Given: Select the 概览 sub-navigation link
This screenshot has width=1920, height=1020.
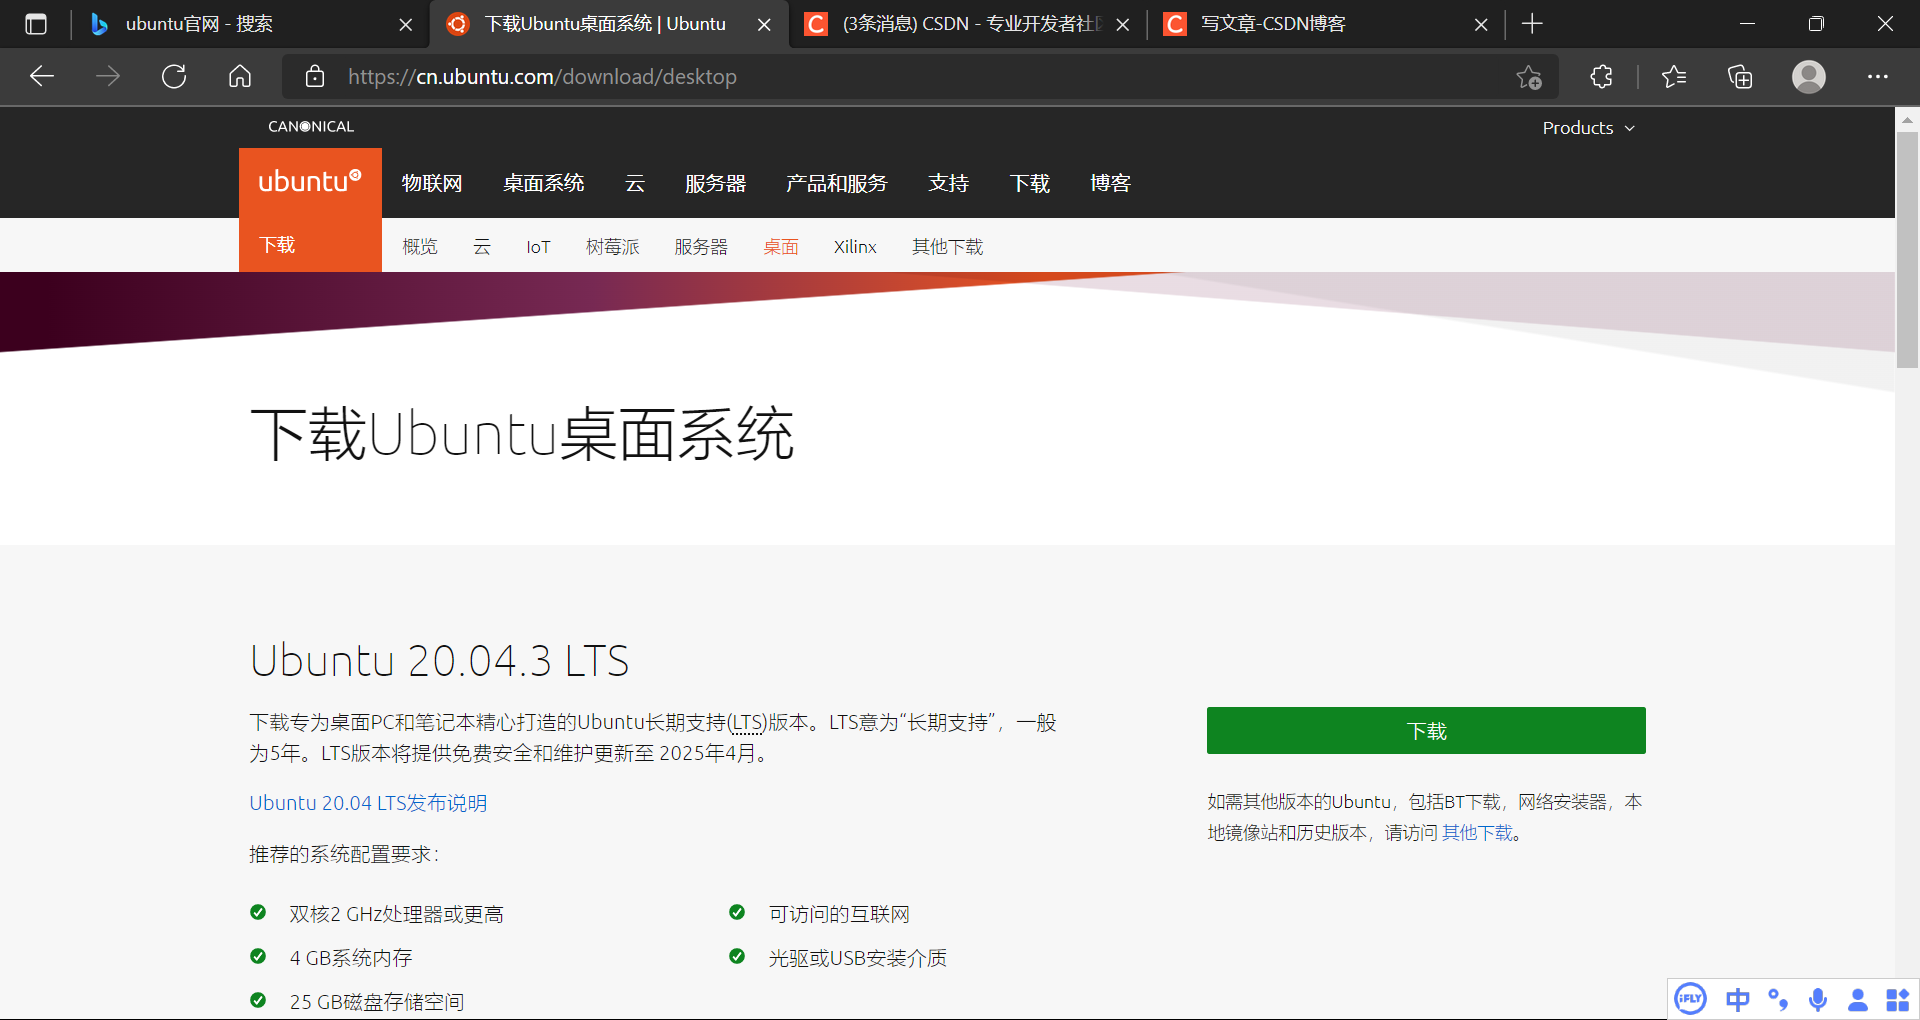Looking at the screenshot, I should (420, 247).
